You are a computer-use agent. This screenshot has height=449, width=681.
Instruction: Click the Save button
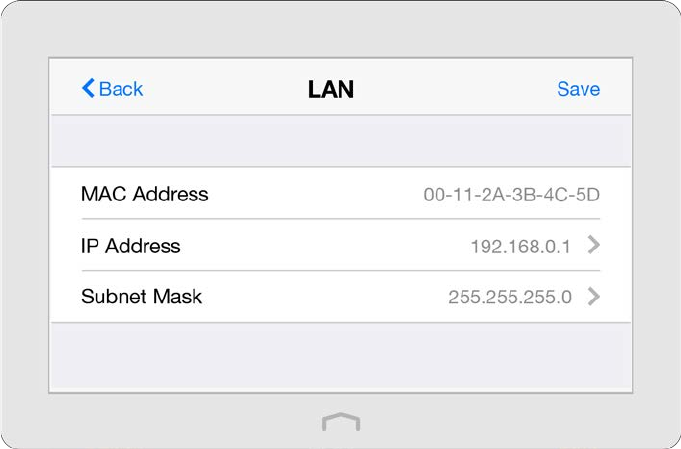(x=578, y=89)
